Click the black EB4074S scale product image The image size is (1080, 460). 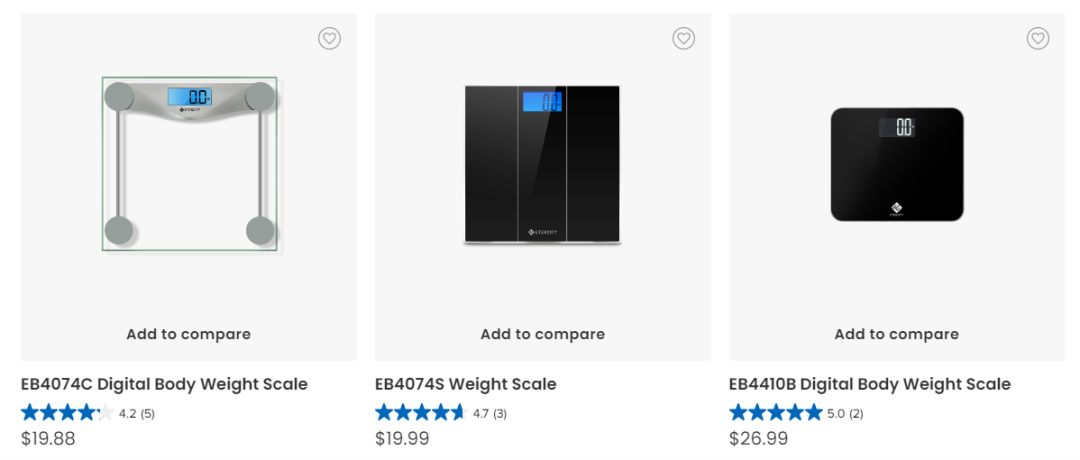coord(542,164)
